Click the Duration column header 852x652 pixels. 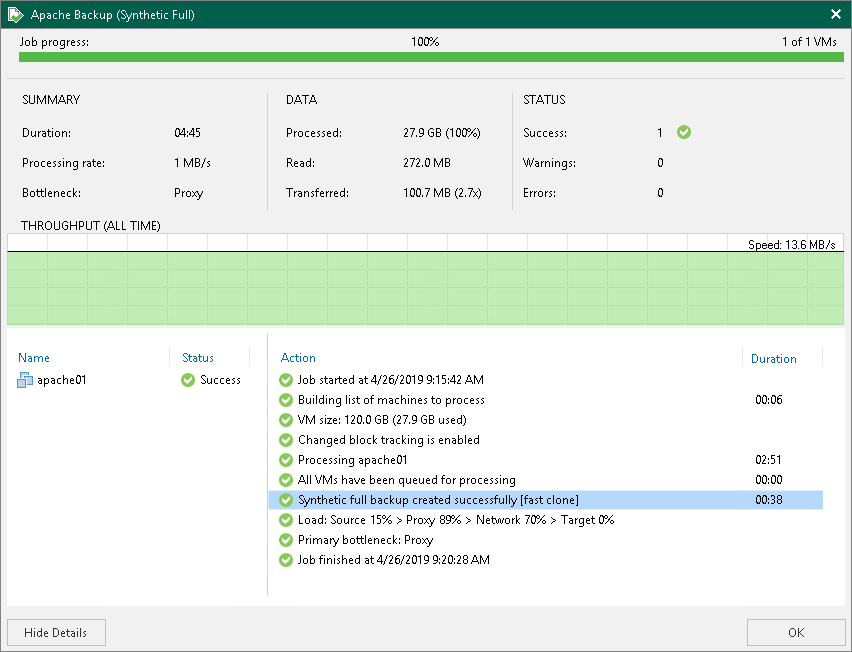773,358
